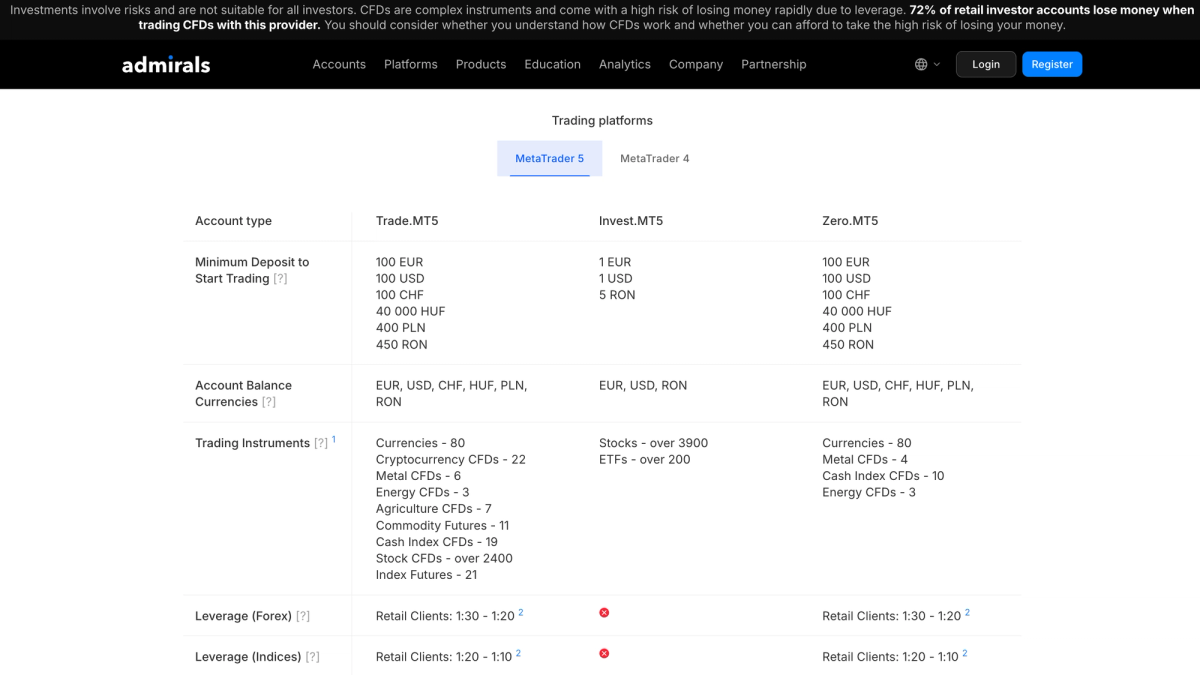Open the Company menu
This screenshot has height=675, width=1200.
(696, 64)
